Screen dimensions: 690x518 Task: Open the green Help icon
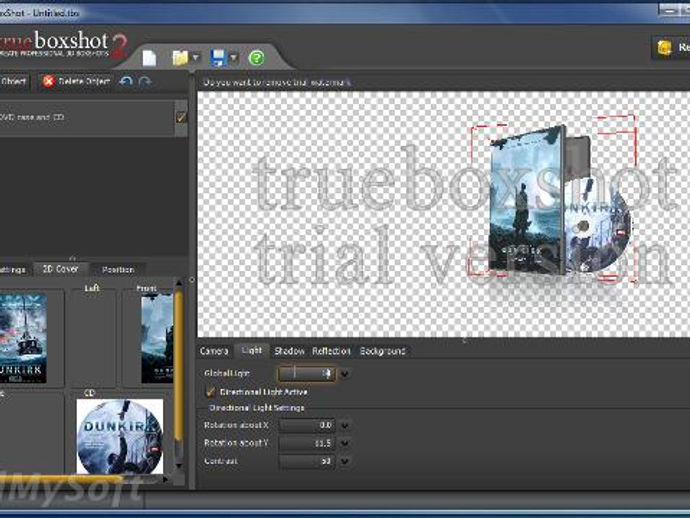point(257,58)
